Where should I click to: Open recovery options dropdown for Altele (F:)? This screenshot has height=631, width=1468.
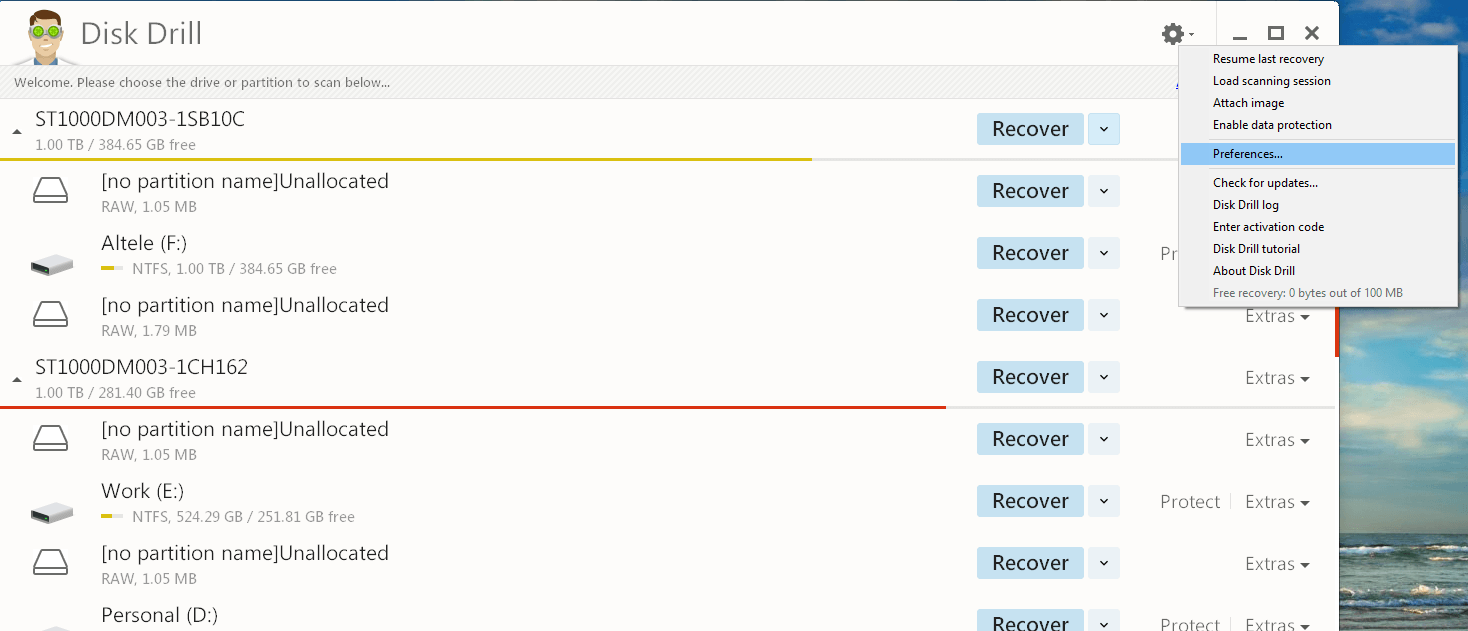pos(1104,253)
